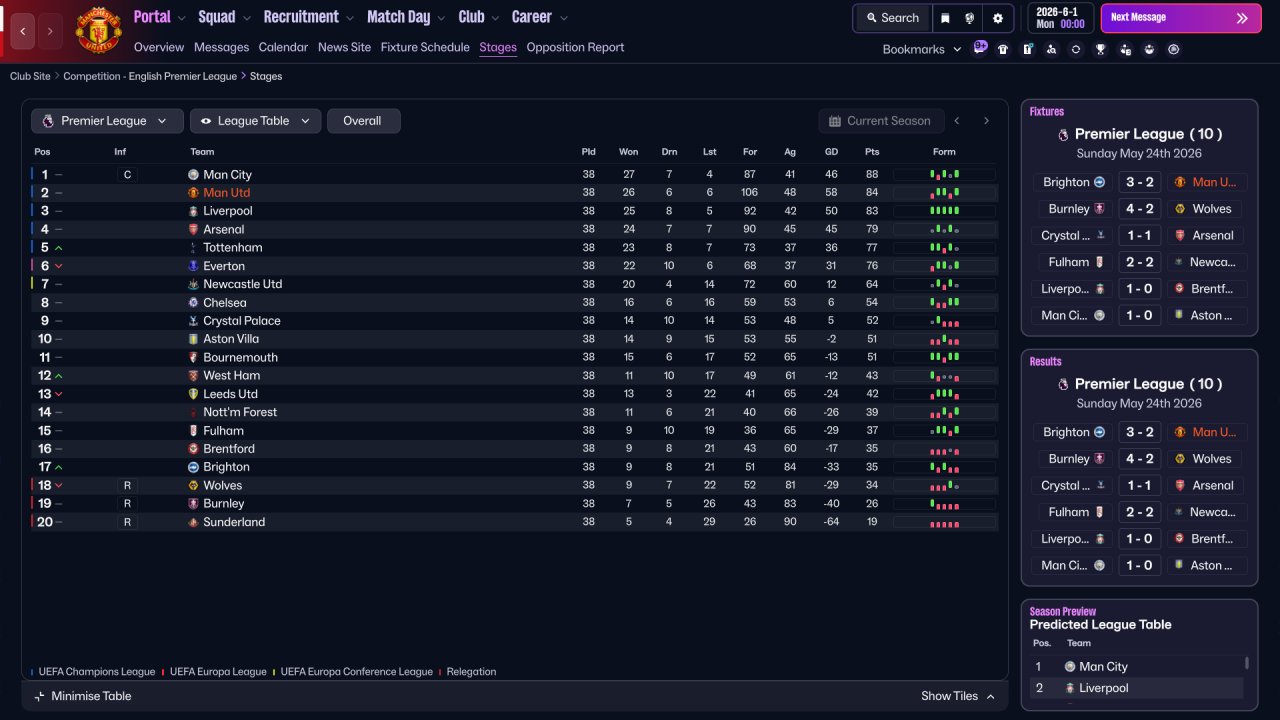Switch to the Opposition Report tab
Viewport: 1280px width, 720px height.
coord(575,47)
